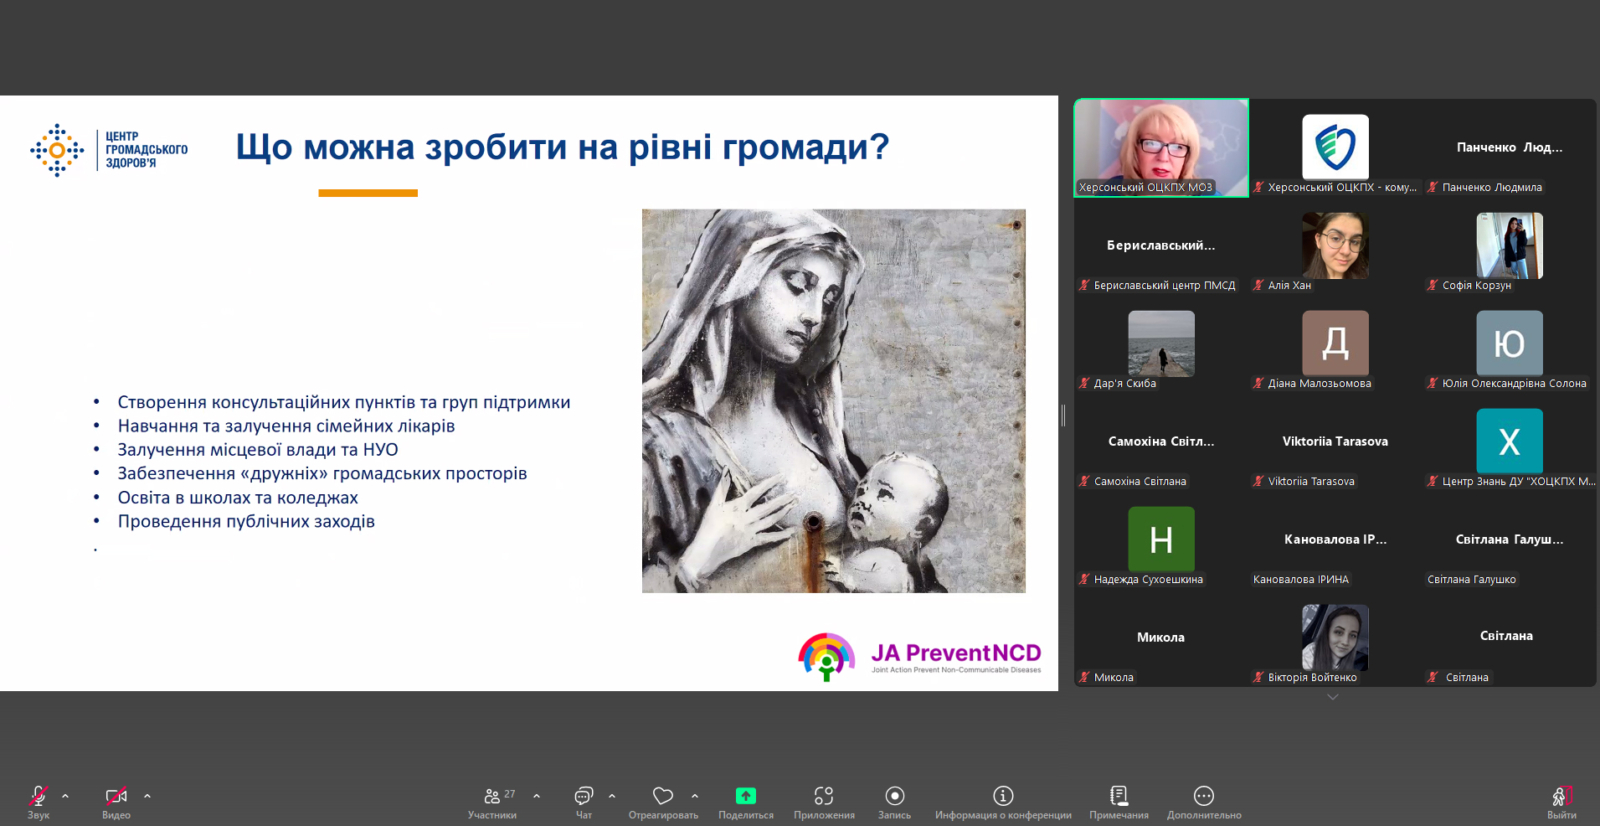Screen dimensions: 1600x826
Task: Start recording with Запись button
Action: (895, 797)
